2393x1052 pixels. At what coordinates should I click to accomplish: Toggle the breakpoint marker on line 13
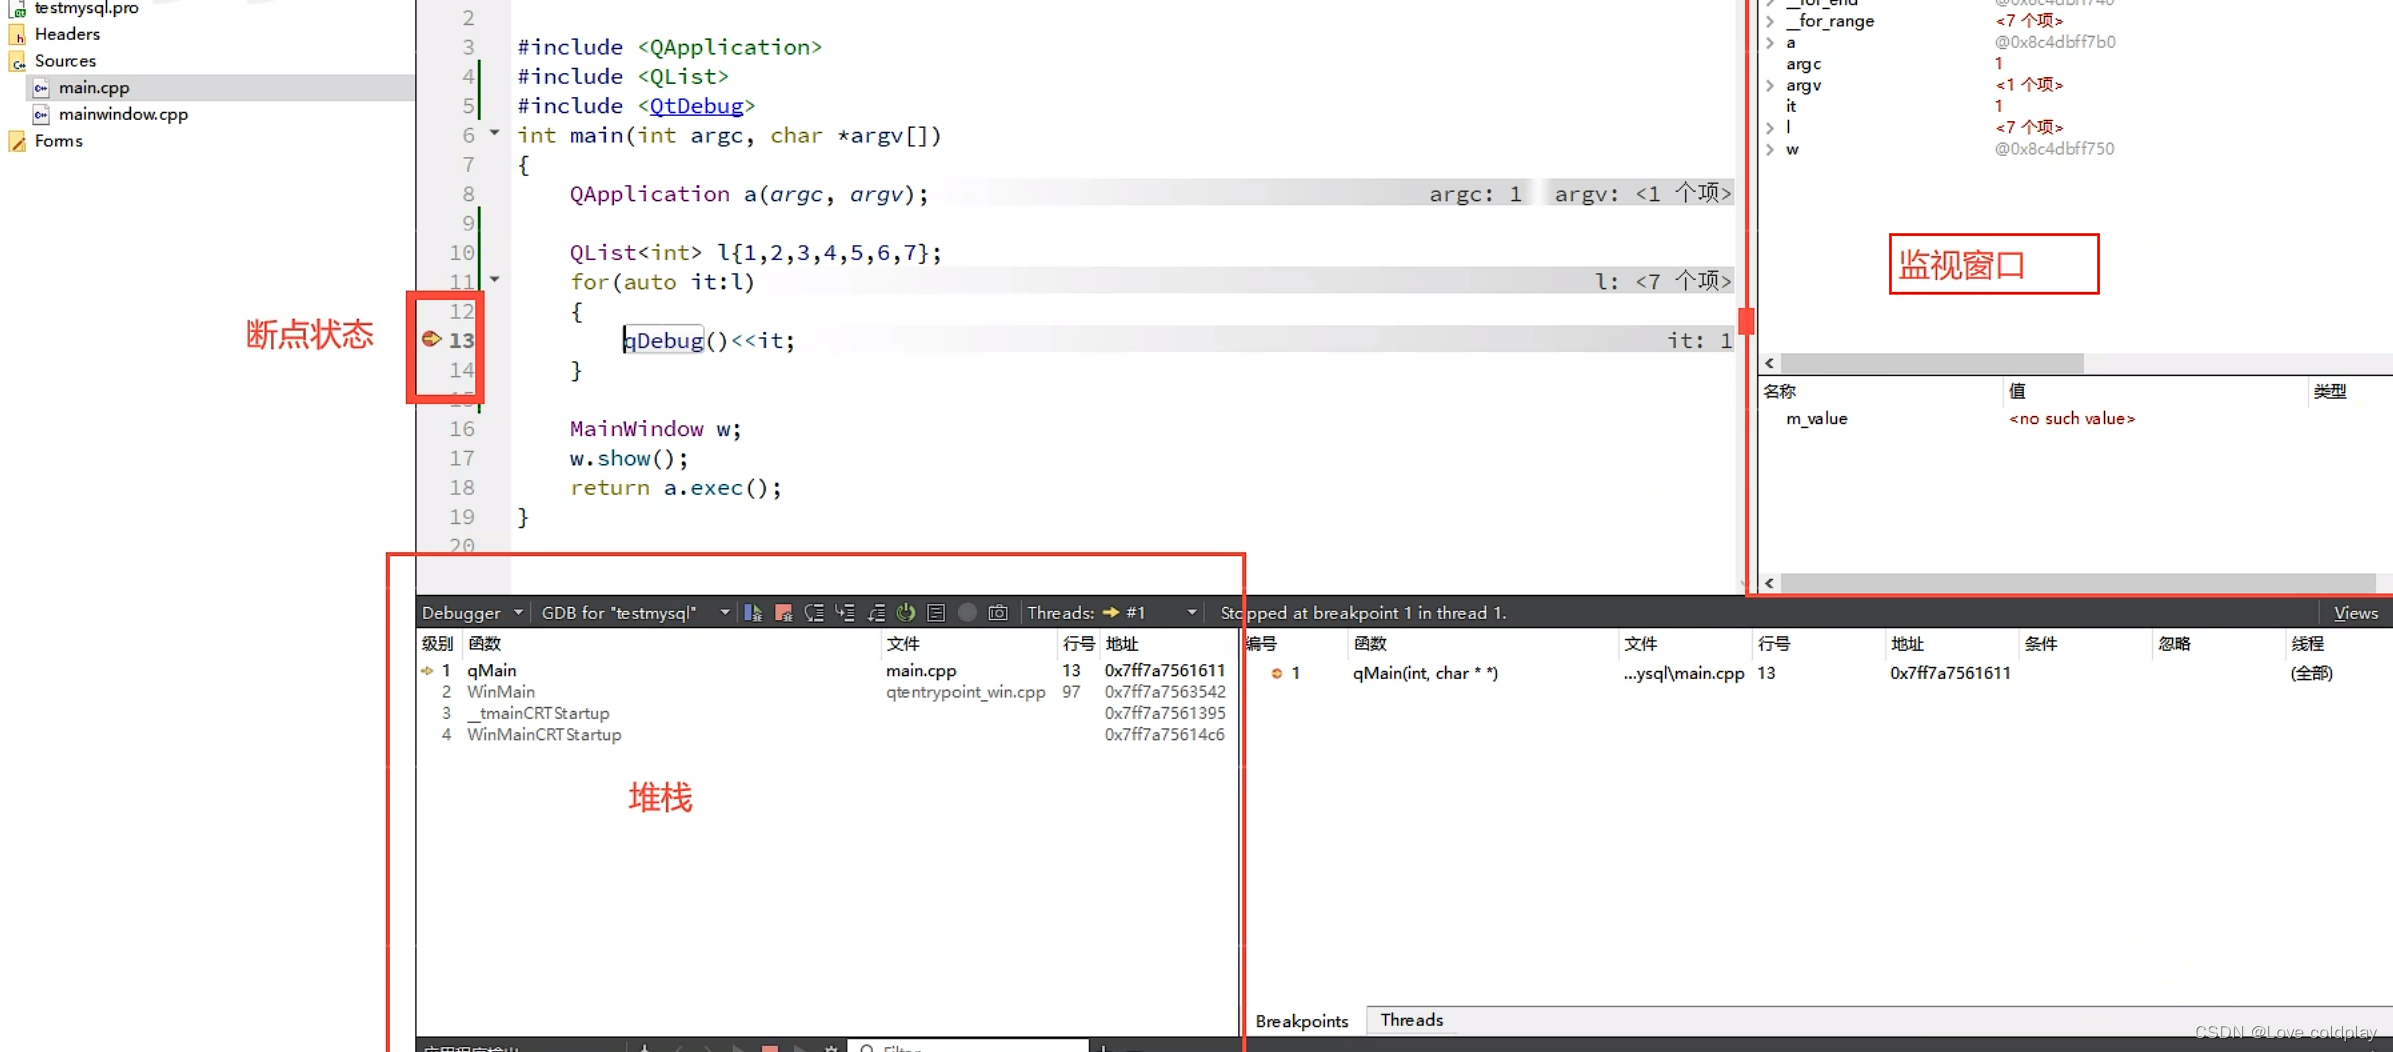pyautogui.click(x=431, y=339)
